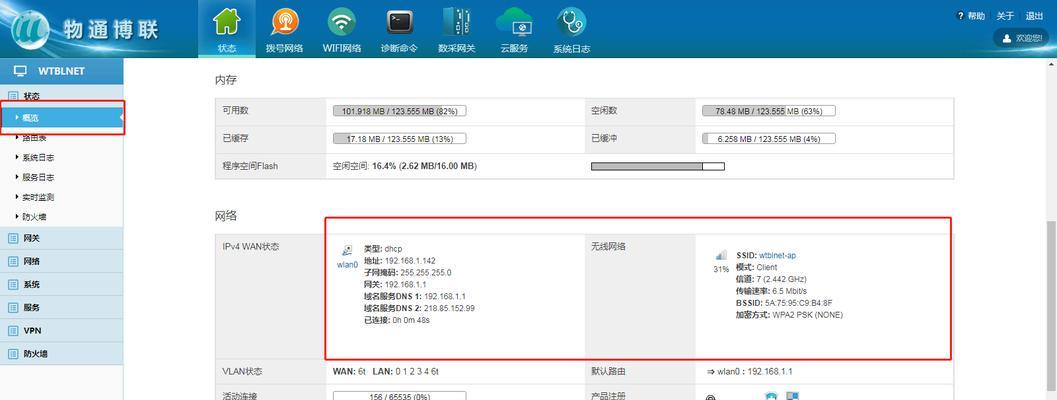Collapse the 状态 sidebar section
Viewport: 1057px width, 400px height.
(x=61, y=96)
